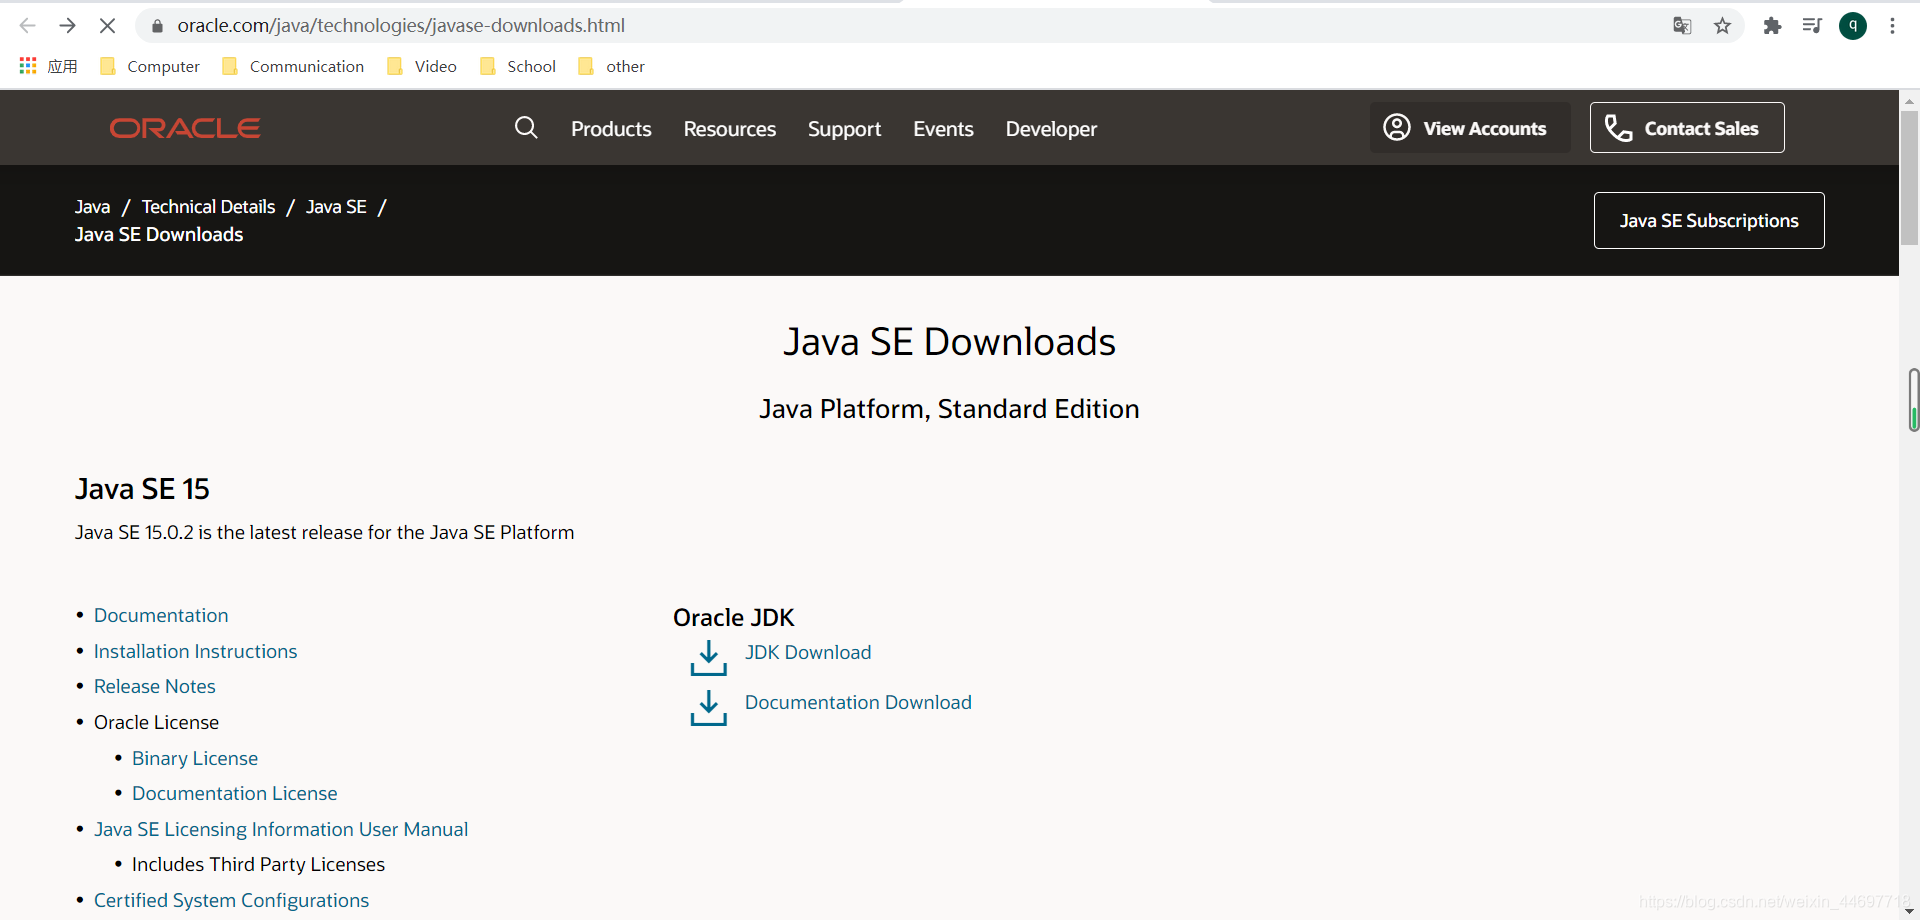1920x920 pixels.
Task: Open the Products menu
Action: tap(611, 129)
